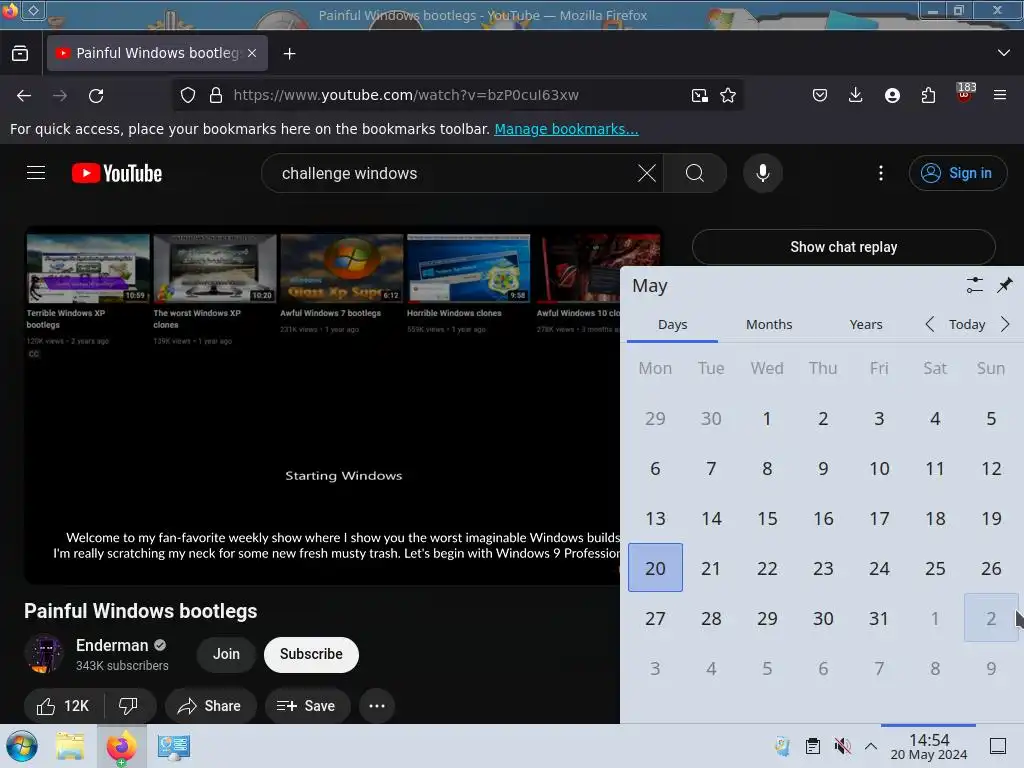The width and height of the screenshot is (1024, 768).
Task: Open a new browser tab
Action: pos(289,54)
